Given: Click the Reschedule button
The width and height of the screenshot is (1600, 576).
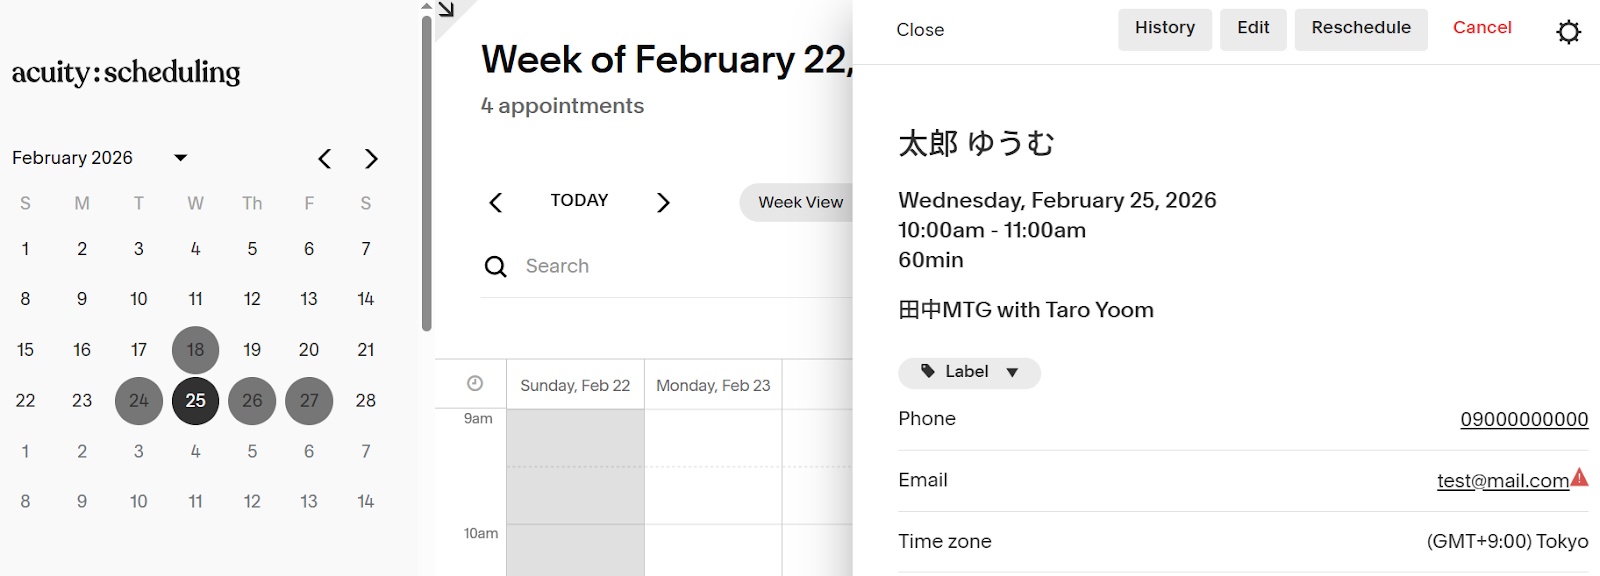Looking at the screenshot, I should pyautogui.click(x=1360, y=29).
